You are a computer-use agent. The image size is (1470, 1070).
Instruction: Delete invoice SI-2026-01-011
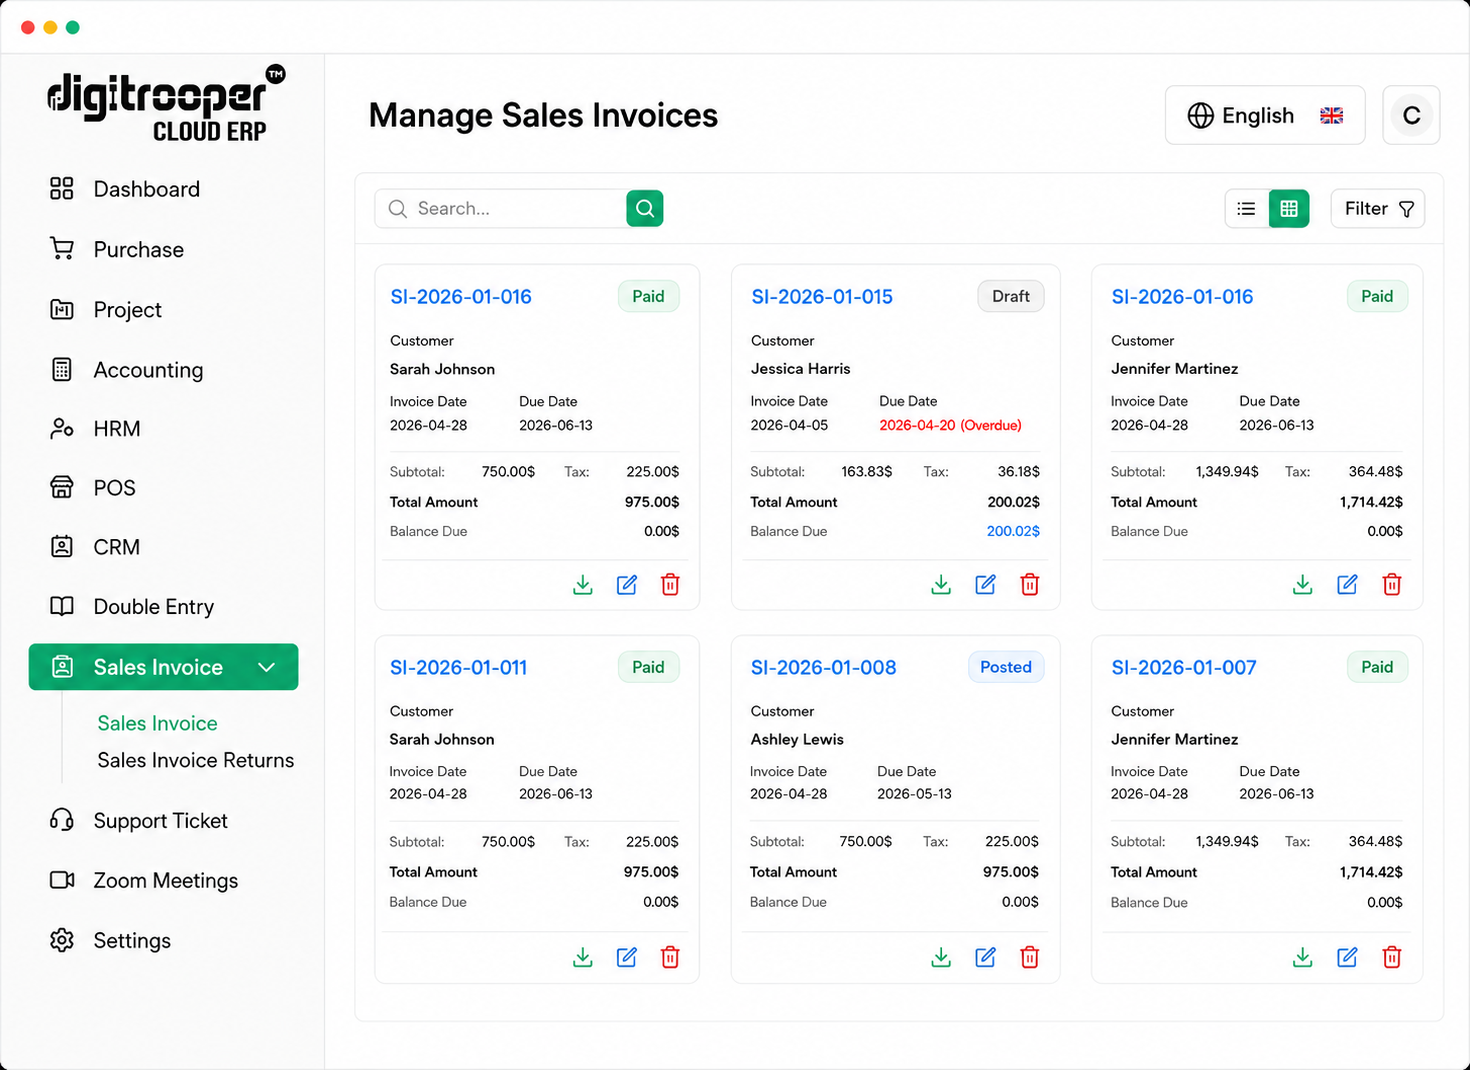(670, 957)
